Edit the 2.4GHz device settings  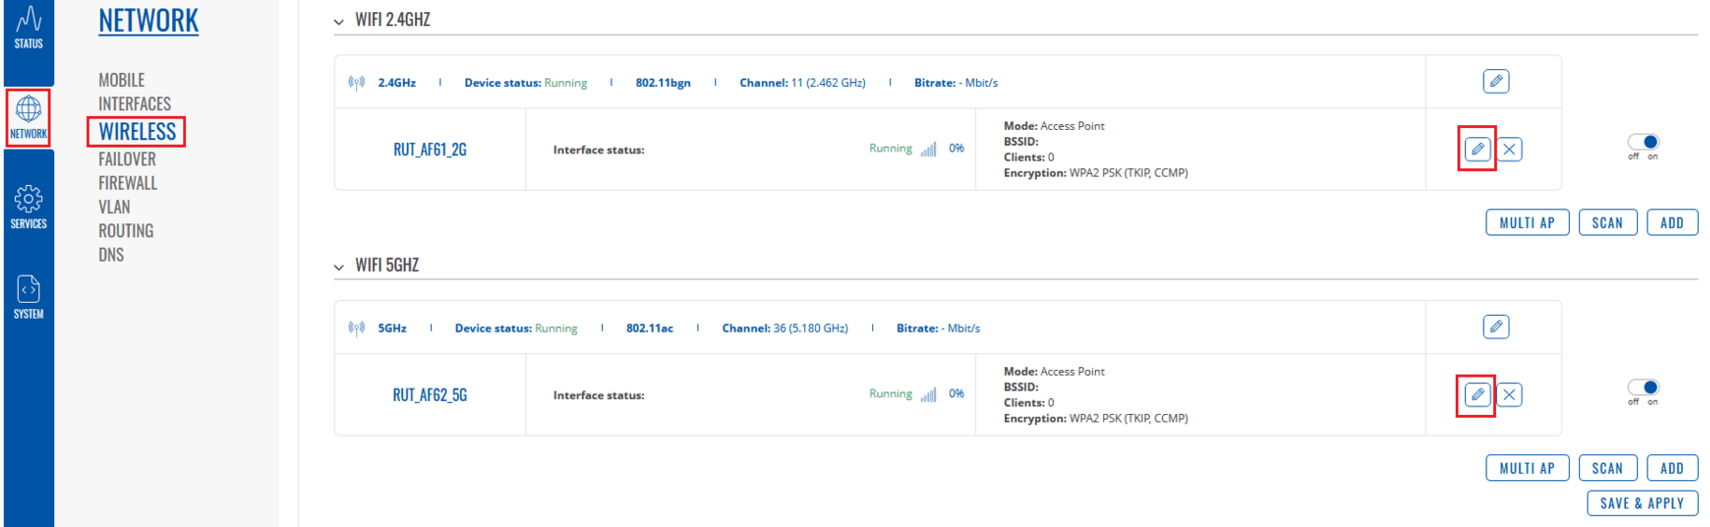coord(1495,81)
